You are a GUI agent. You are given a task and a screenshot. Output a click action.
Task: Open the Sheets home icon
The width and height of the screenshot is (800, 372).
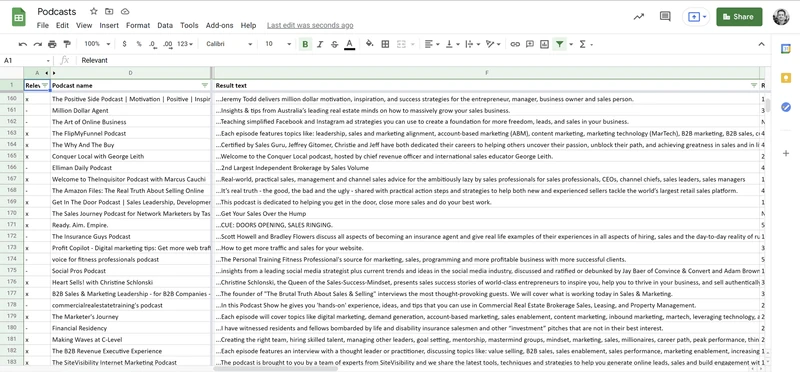(19, 18)
